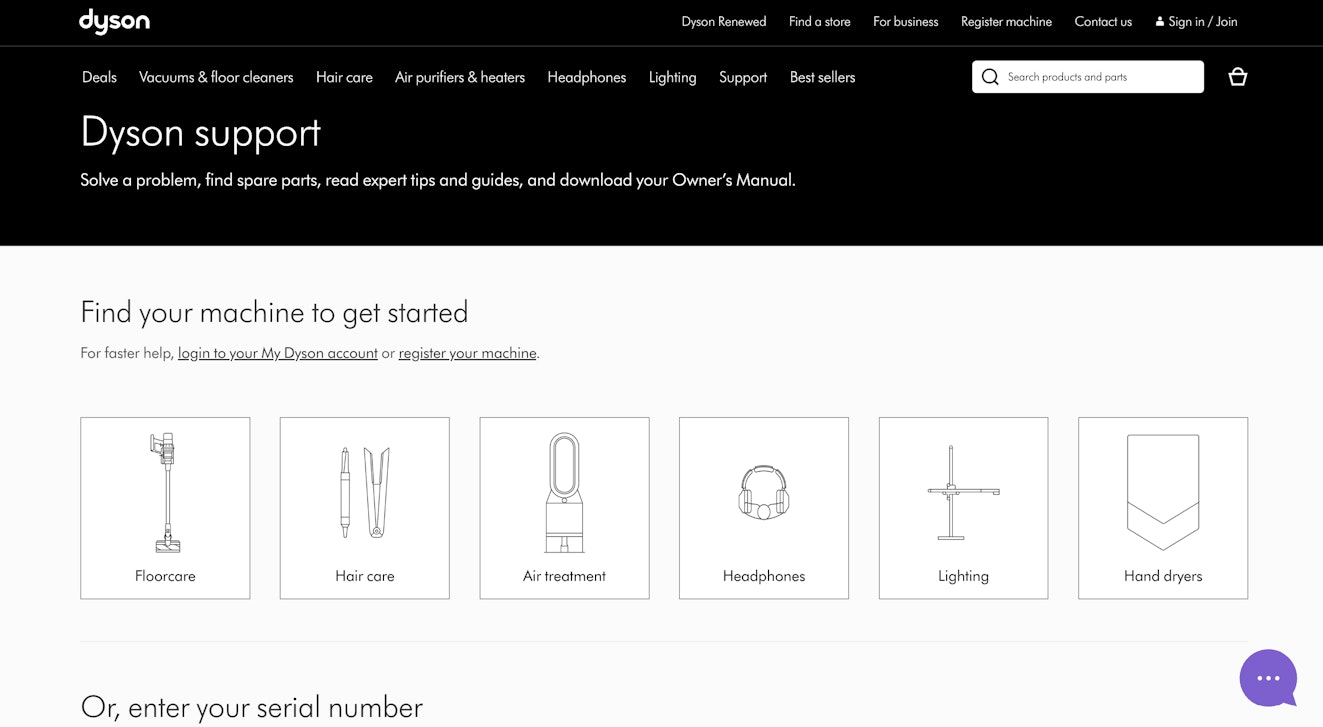Open the Find a store link

tap(819, 21)
